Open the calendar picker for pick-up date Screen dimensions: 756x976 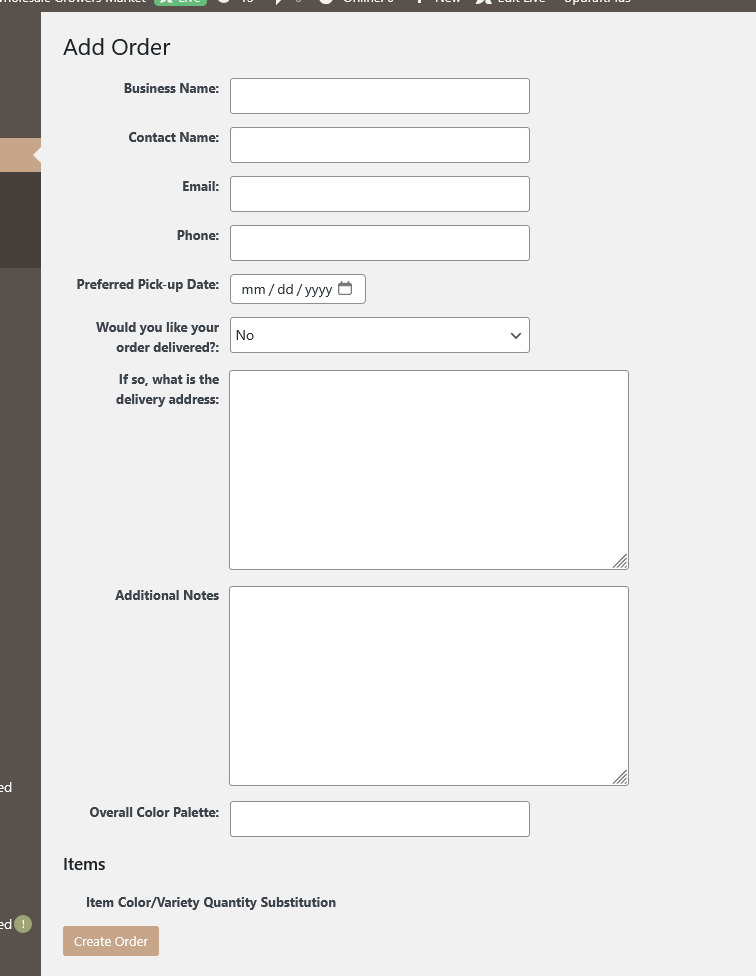345,289
